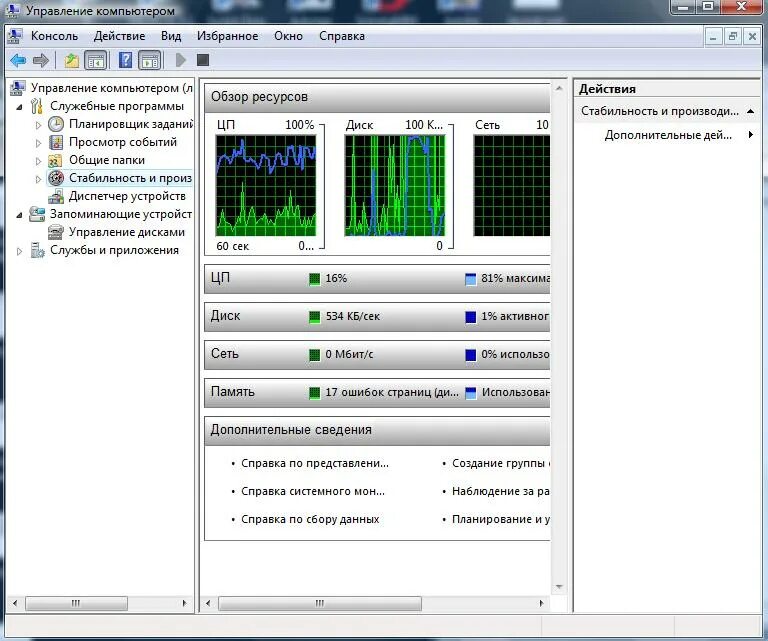Select Управление дисками in the tree
The image size is (768, 641).
click(x=126, y=232)
